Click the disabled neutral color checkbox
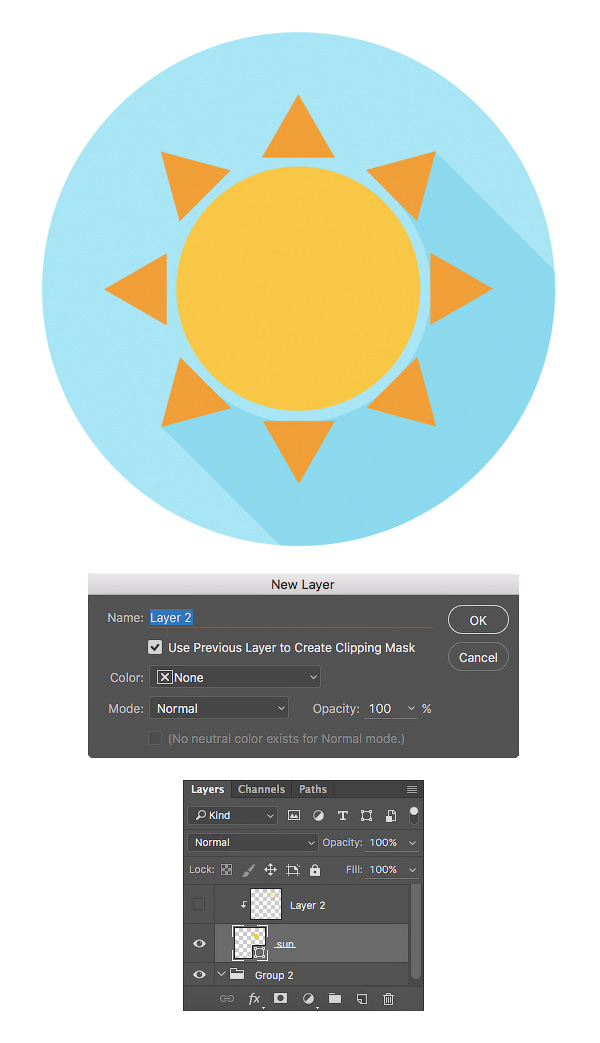 tap(155, 738)
